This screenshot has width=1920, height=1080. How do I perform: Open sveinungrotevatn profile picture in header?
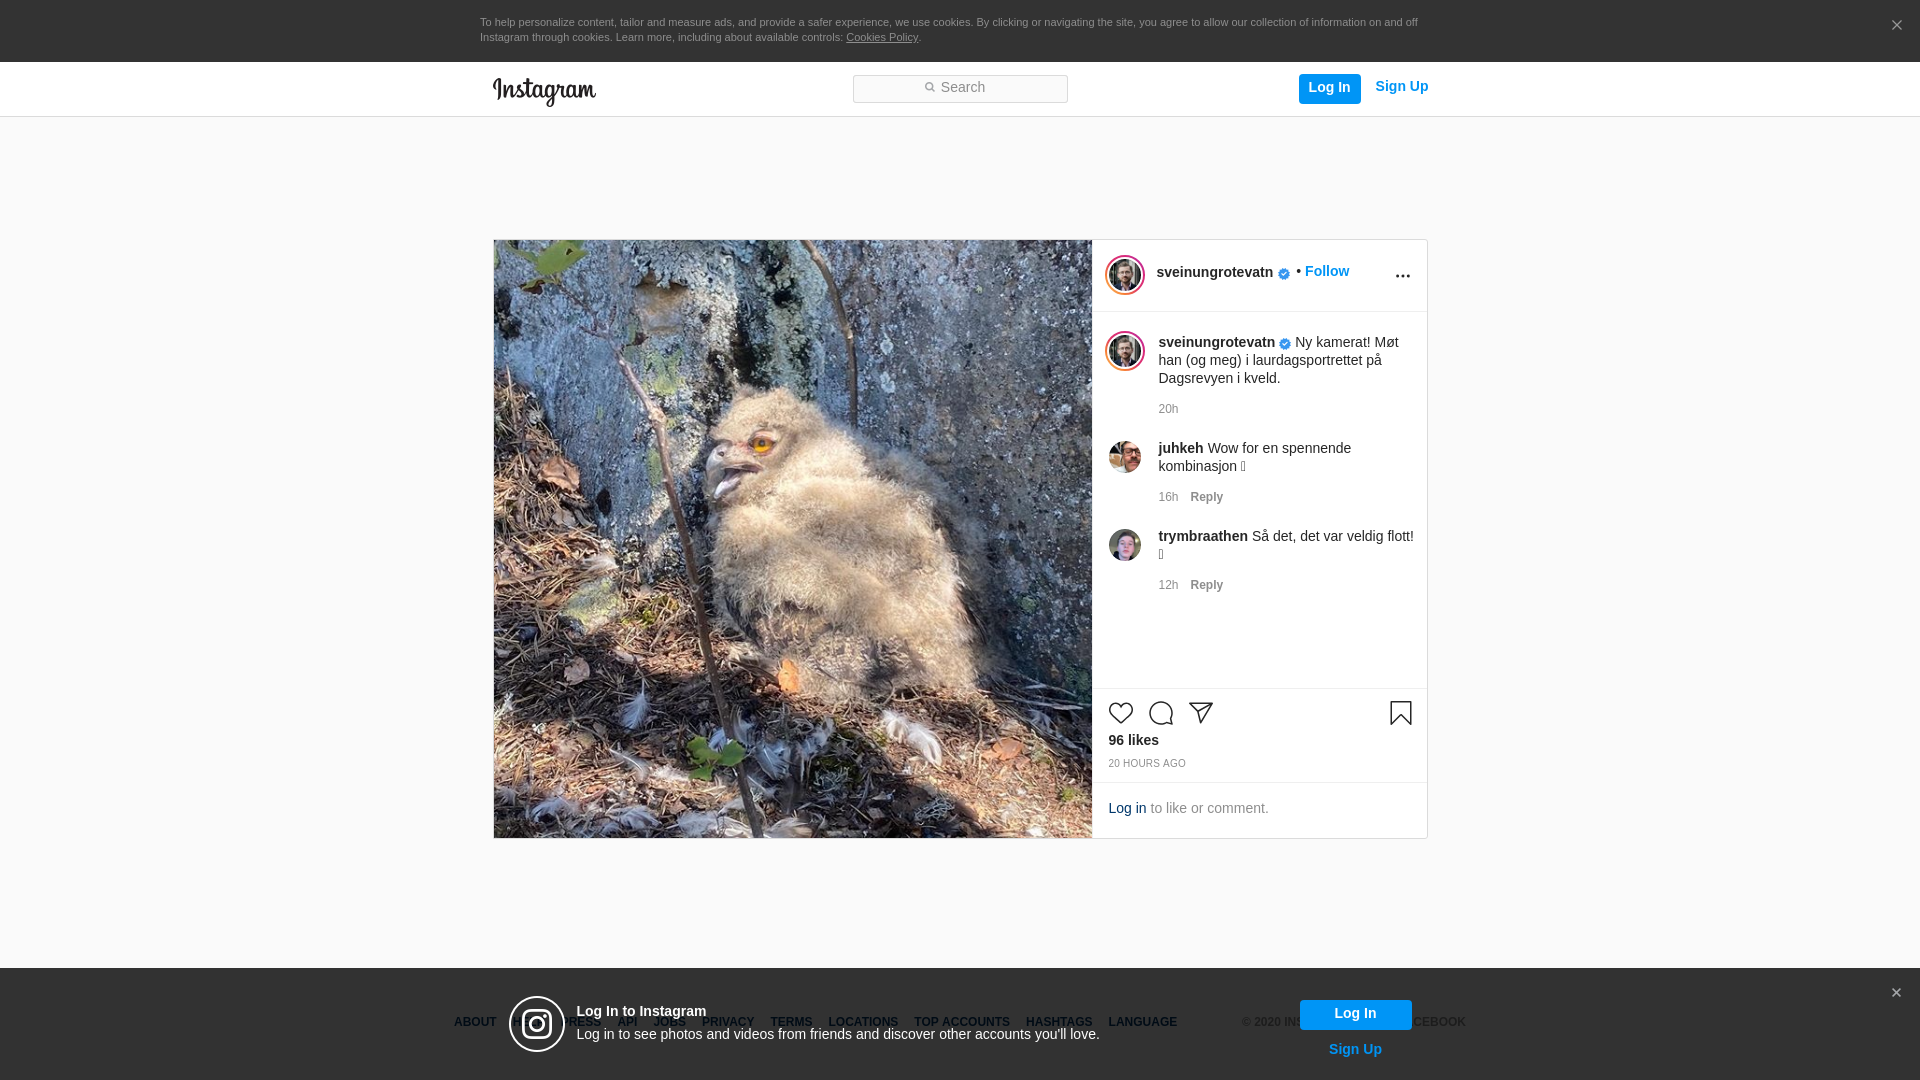coord(1124,275)
